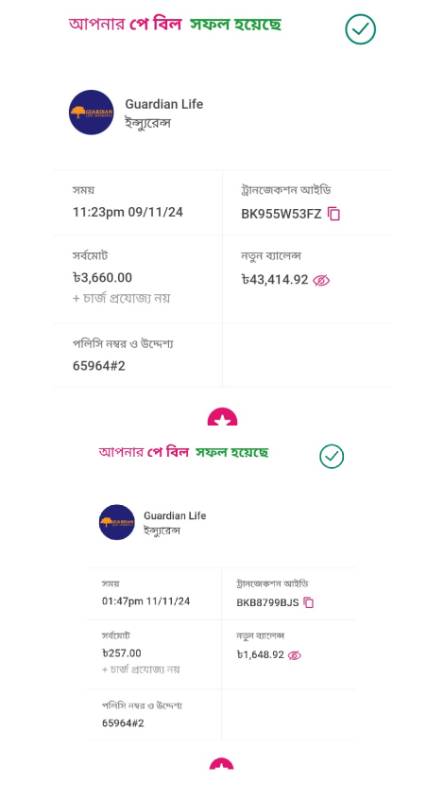Open Guardian Life name in first receipt
The height and width of the screenshot is (800, 427).
click(164, 104)
